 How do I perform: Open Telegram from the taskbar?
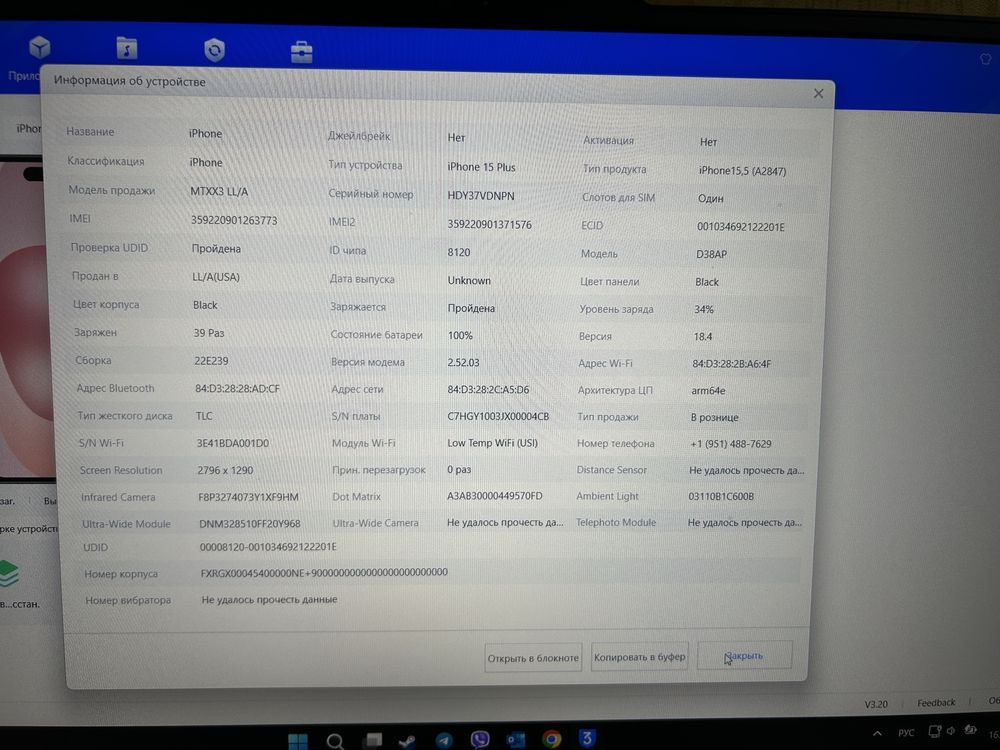click(444, 740)
